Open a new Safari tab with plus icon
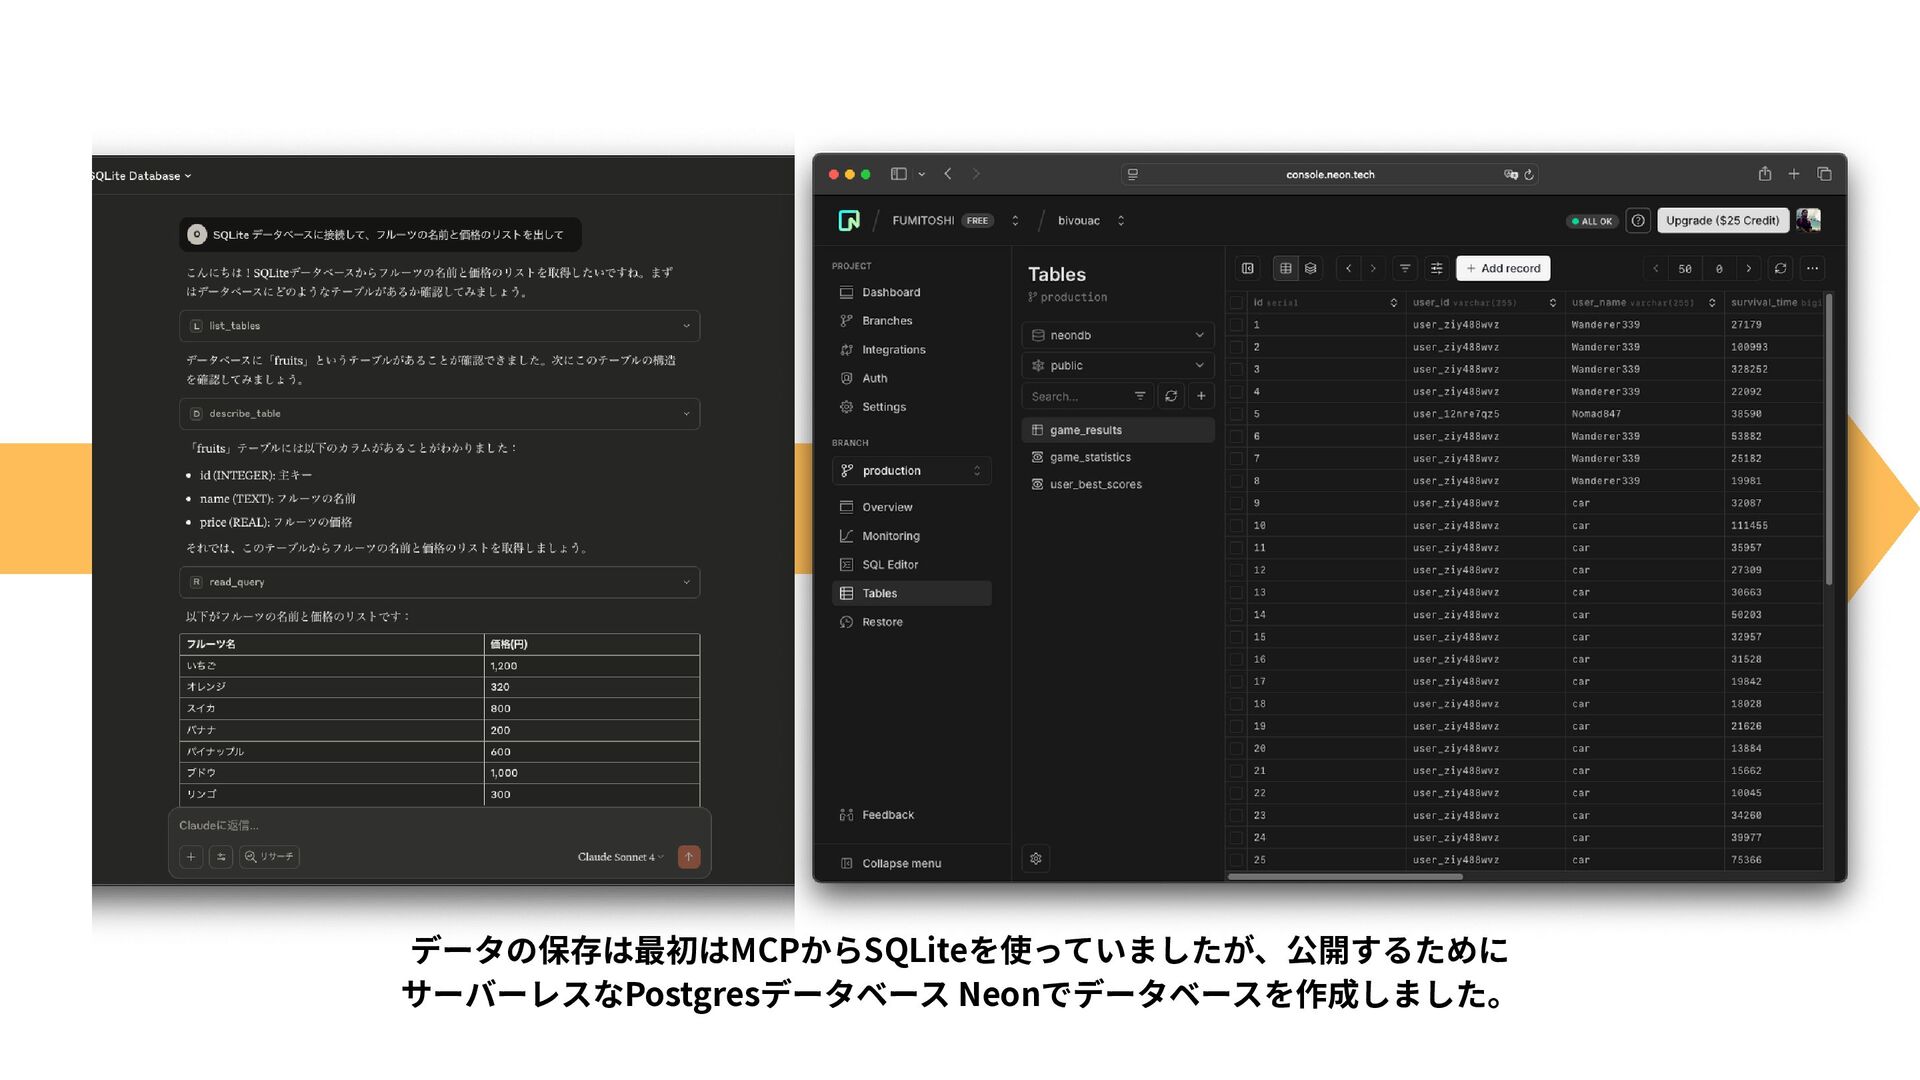Viewport: 1920px width, 1080px height. click(1794, 174)
